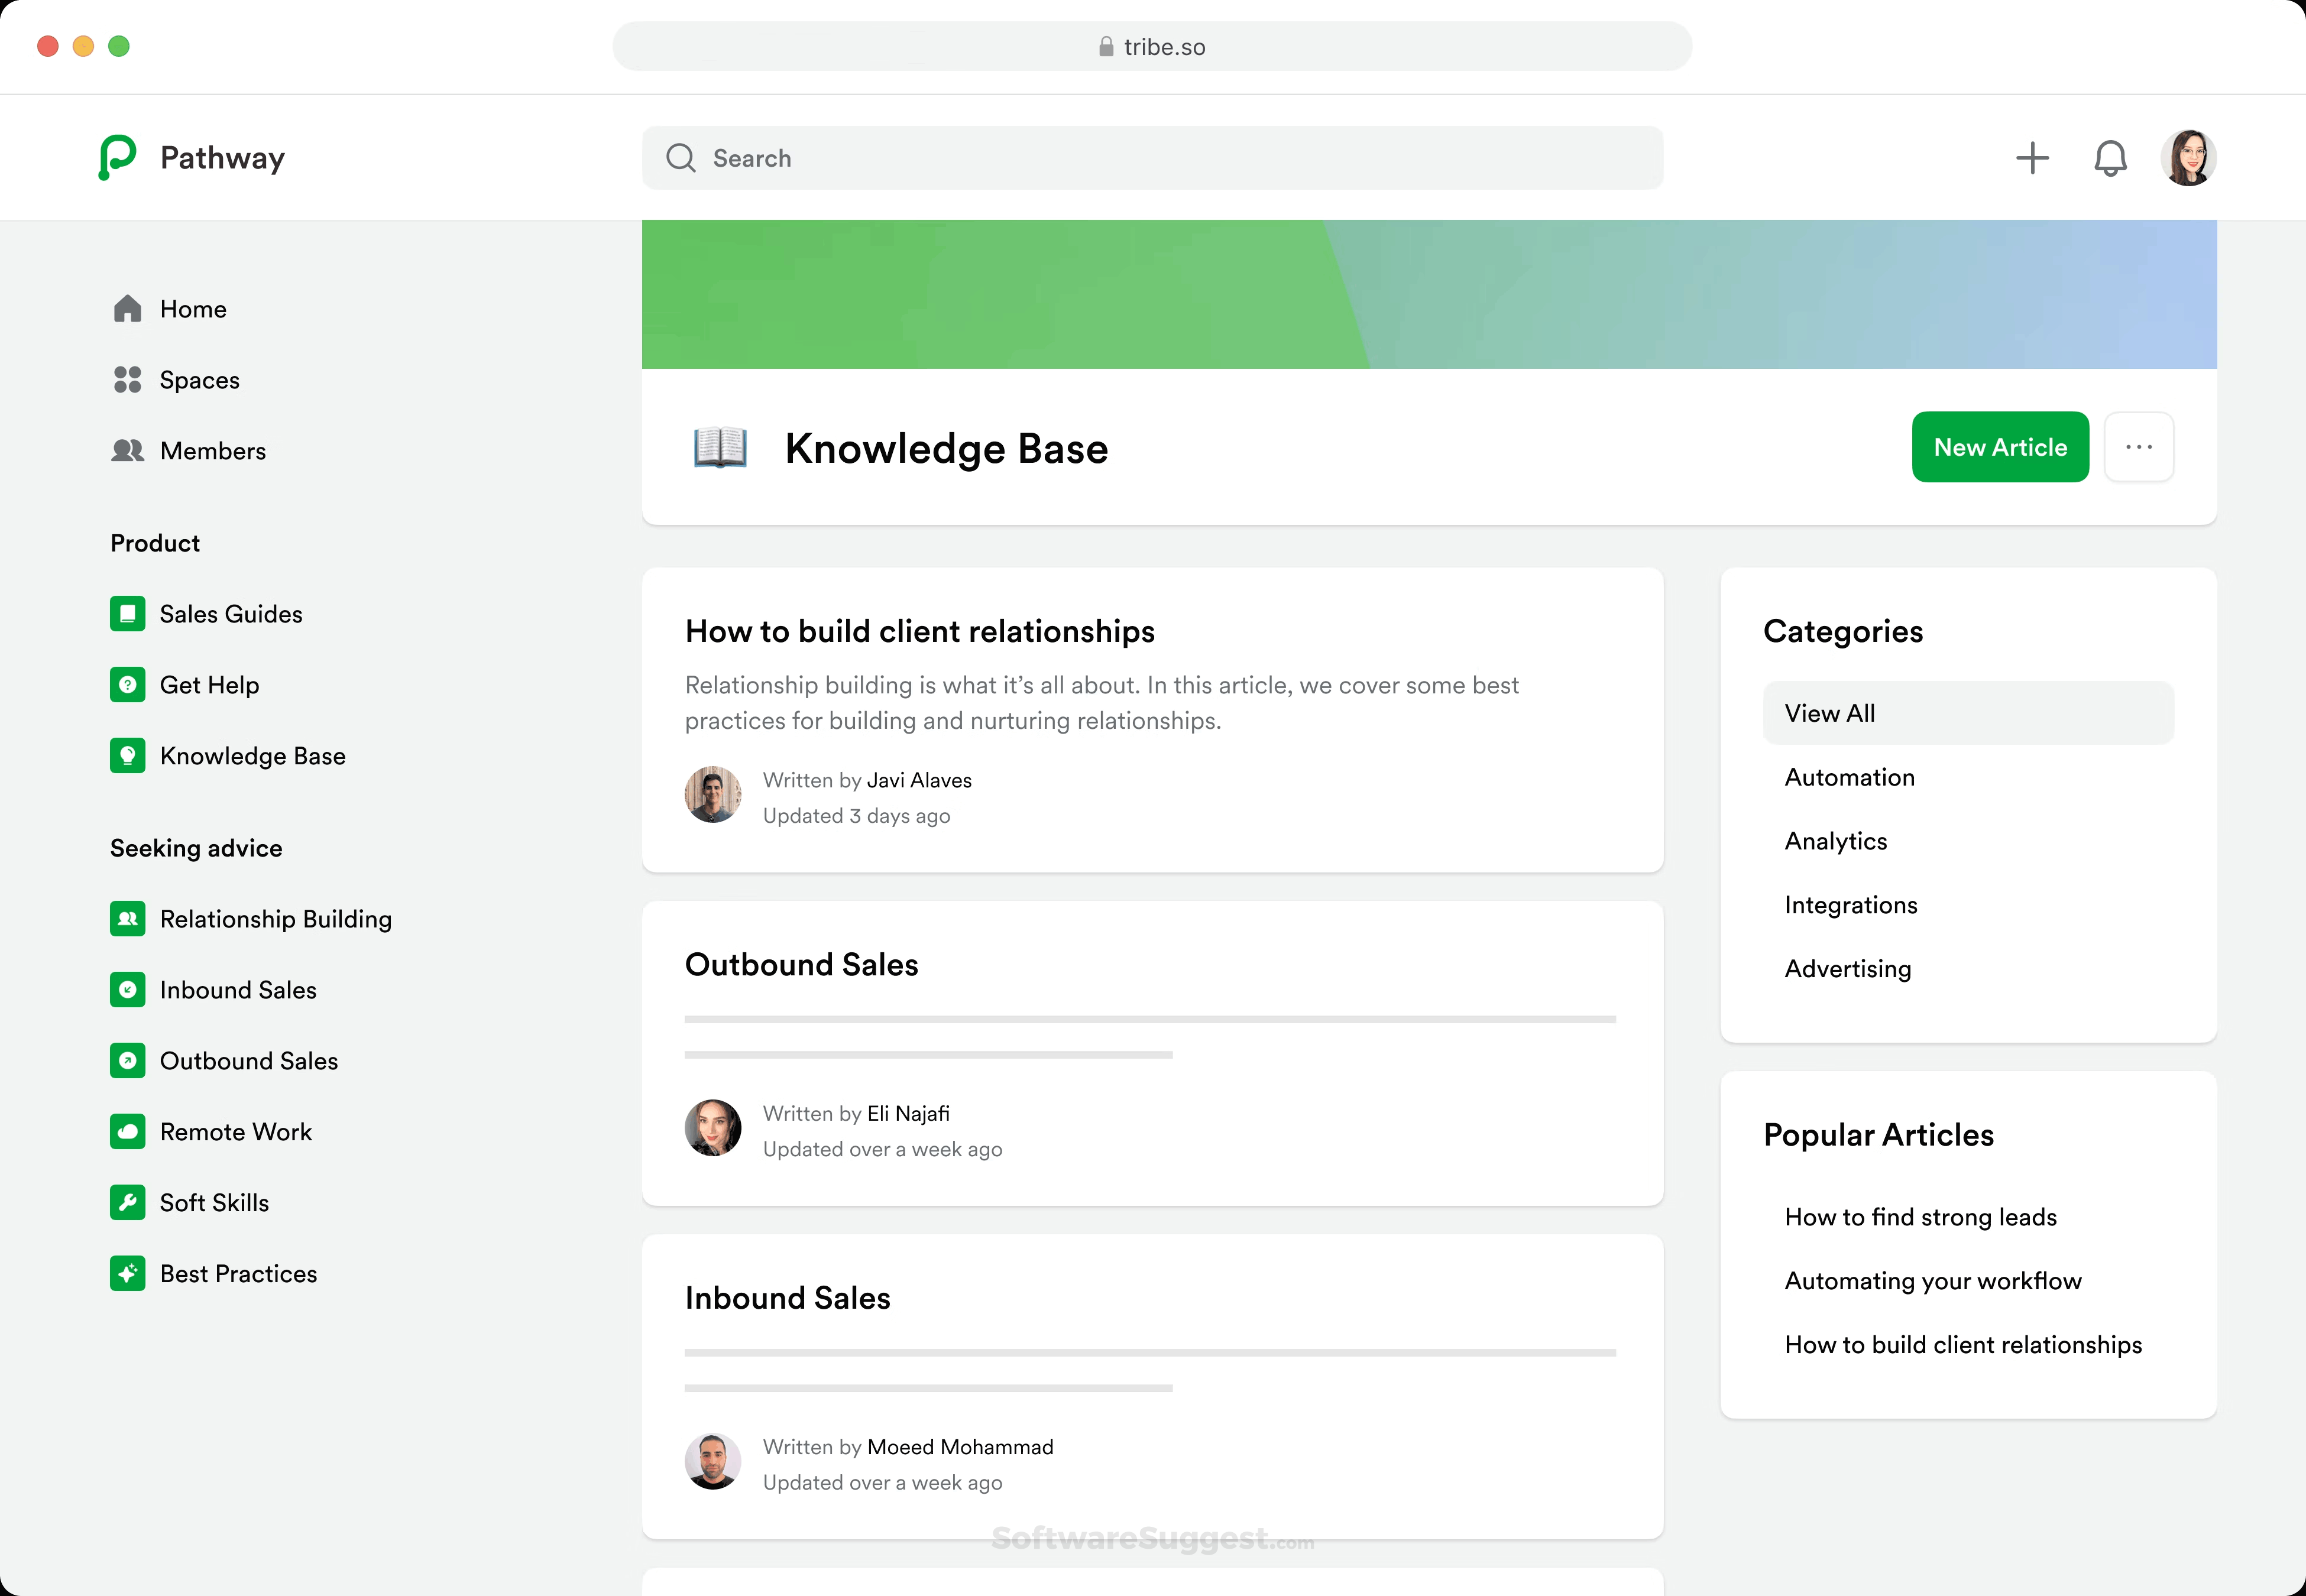Open the three-dot overflow menu
Image resolution: width=2306 pixels, height=1596 pixels.
2139,447
